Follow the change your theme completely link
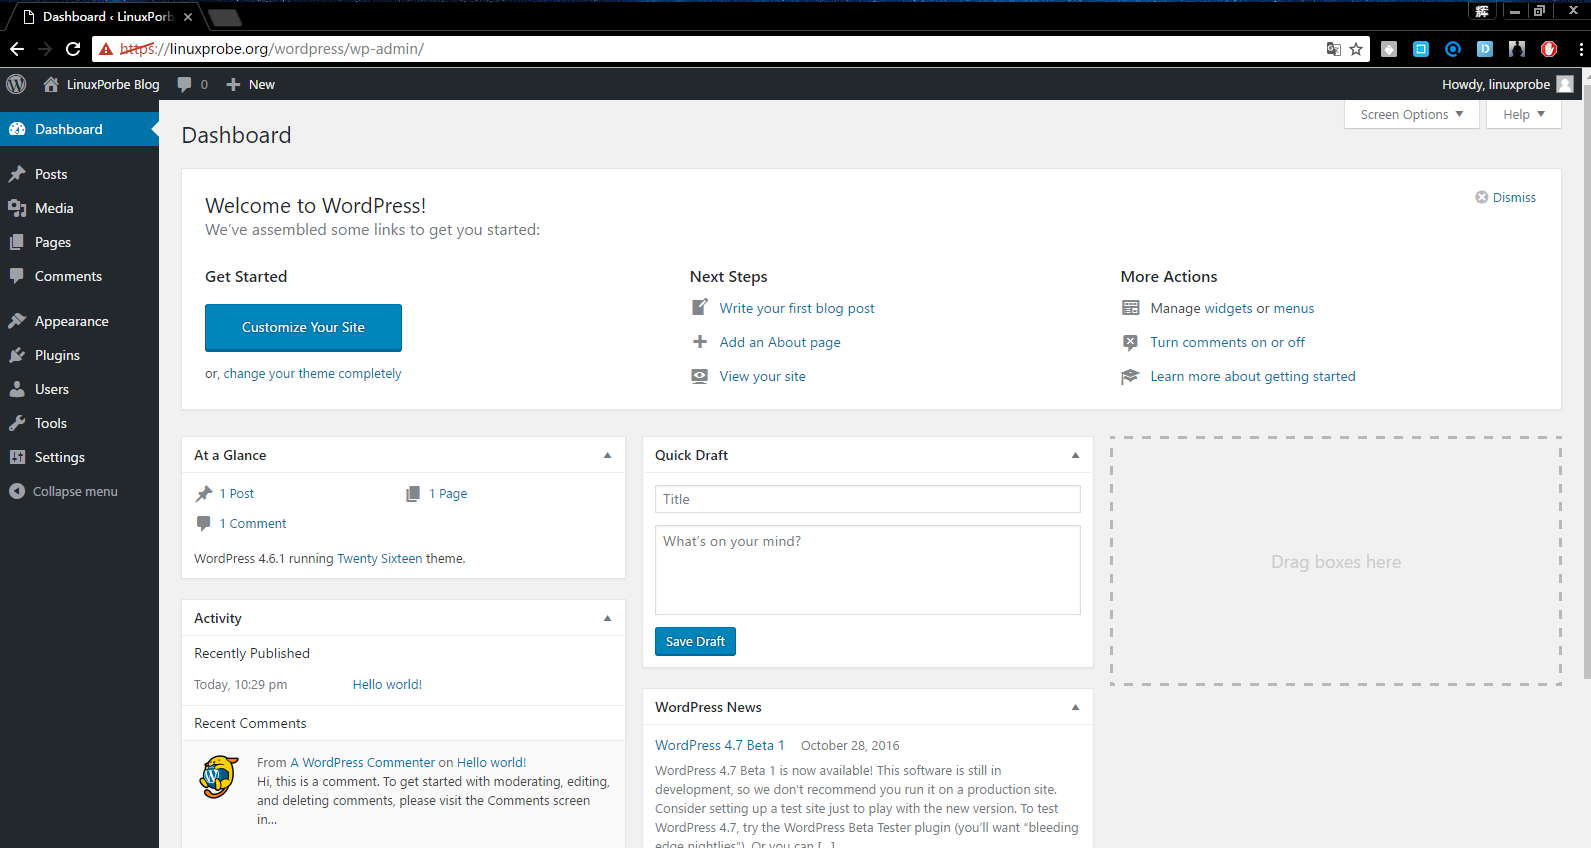The height and width of the screenshot is (848, 1591). pos(312,373)
